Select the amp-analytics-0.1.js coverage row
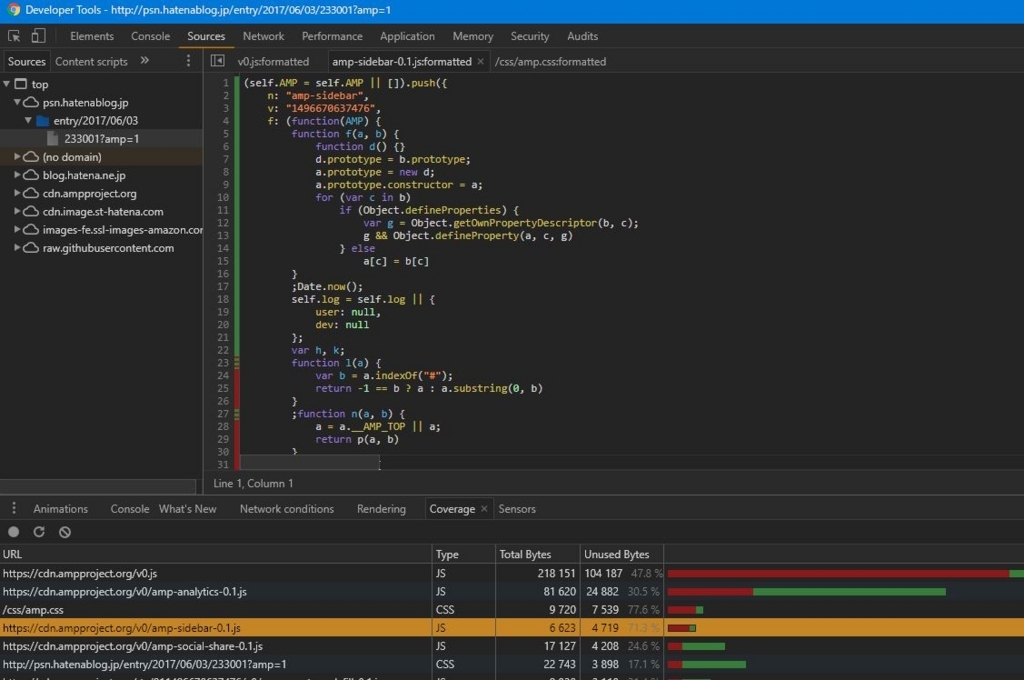The width and height of the screenshot is (1024, 680). coord(125,592)
